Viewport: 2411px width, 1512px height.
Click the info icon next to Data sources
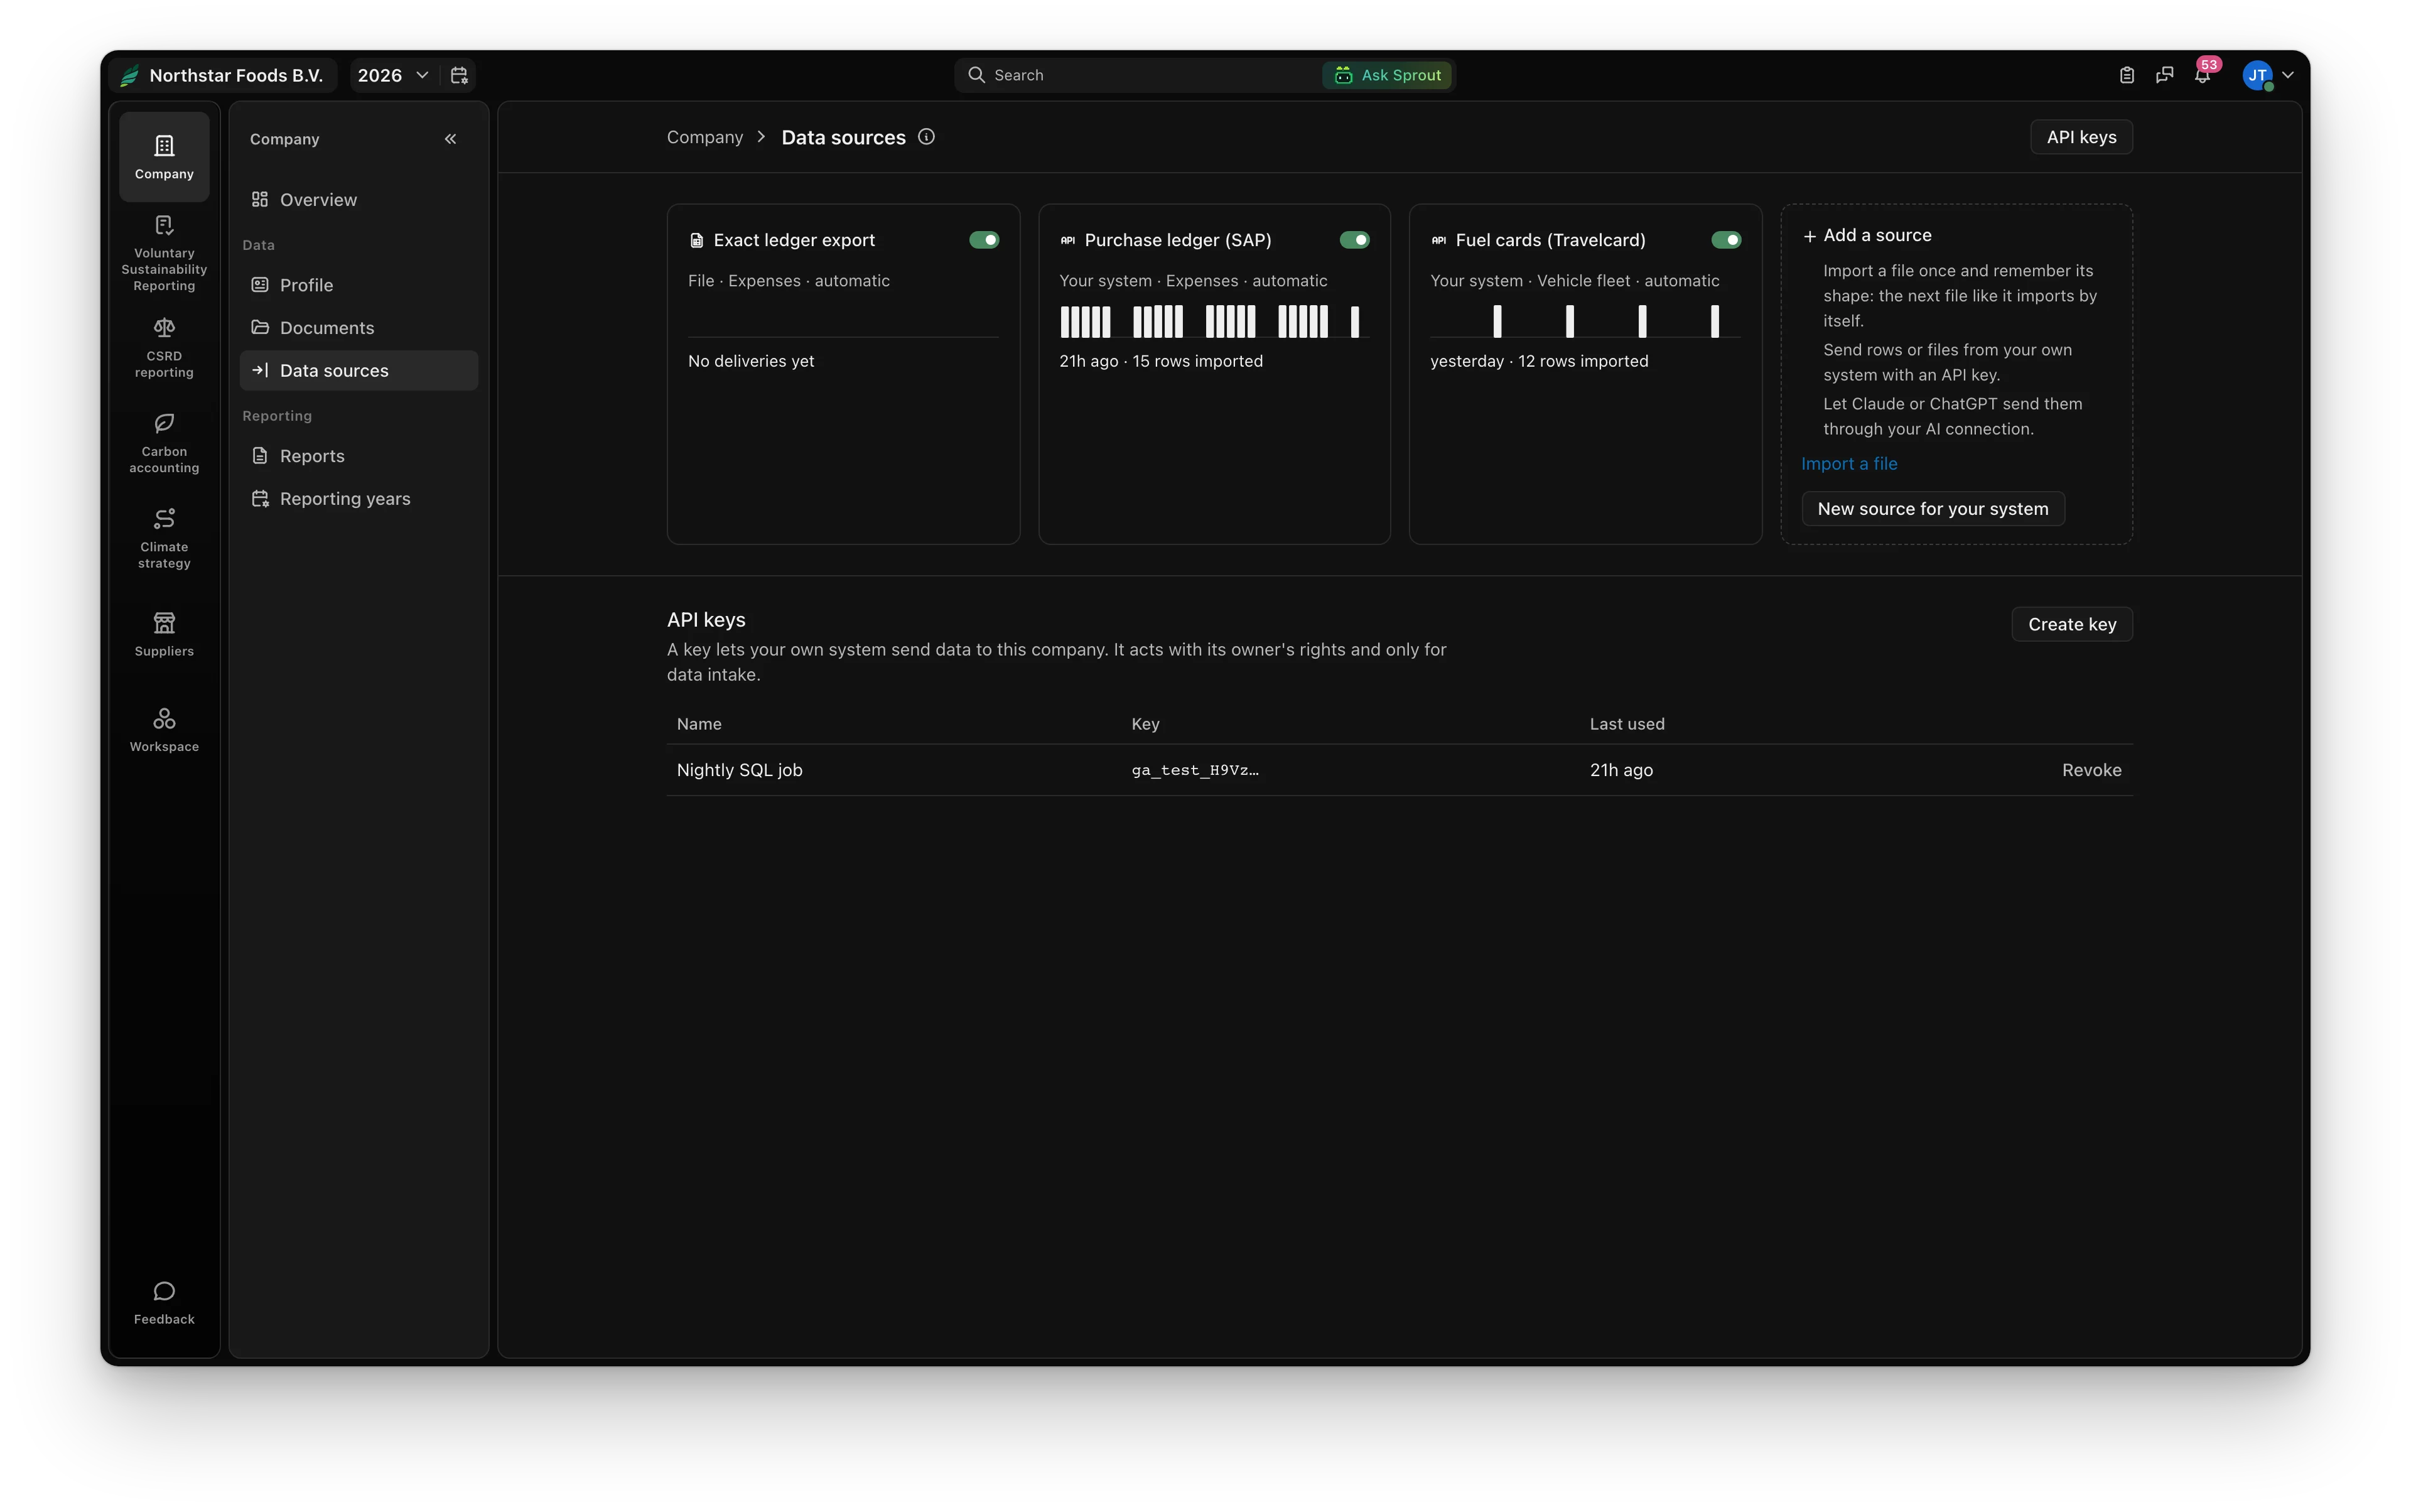[x=926, y=137]
